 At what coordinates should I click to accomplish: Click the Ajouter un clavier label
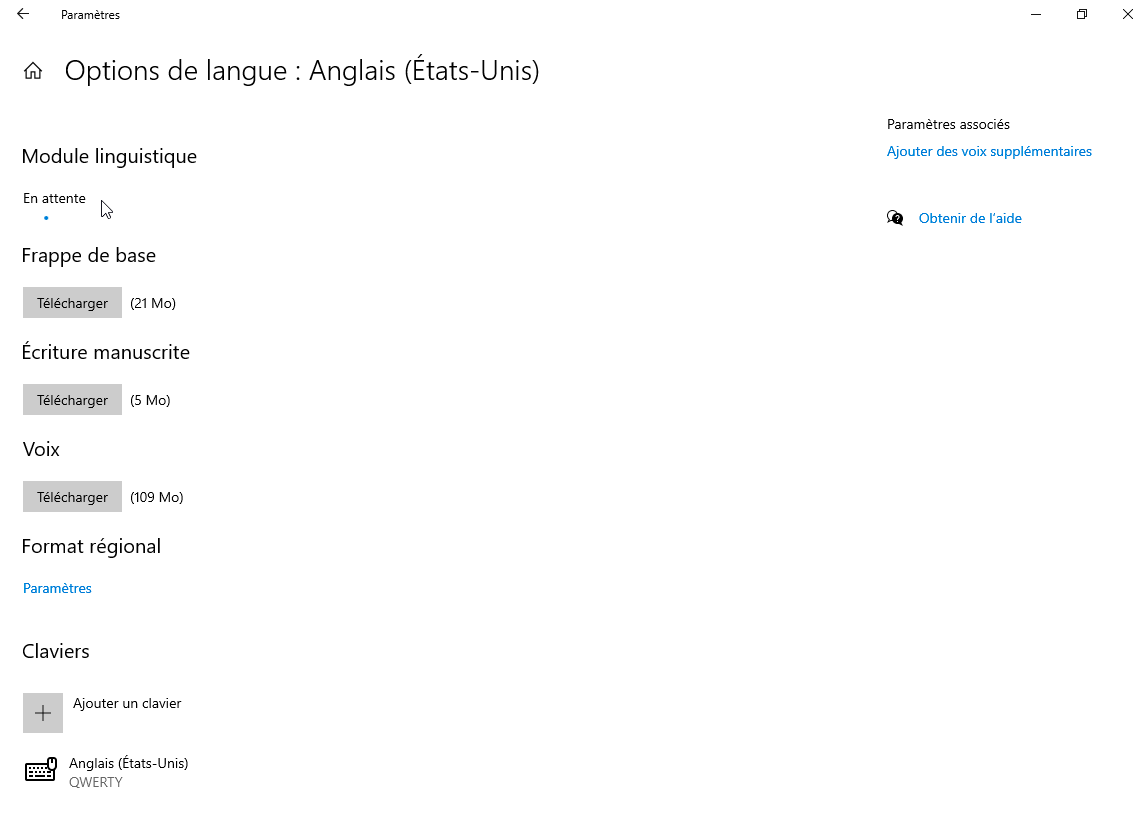pos(127,703)
